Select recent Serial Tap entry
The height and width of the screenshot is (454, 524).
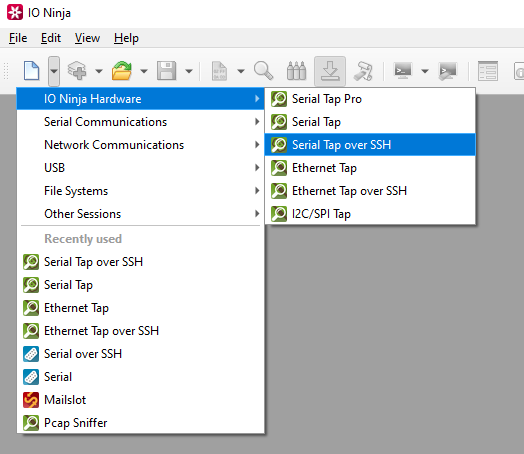pyautogui.click(x=140, y=285)
